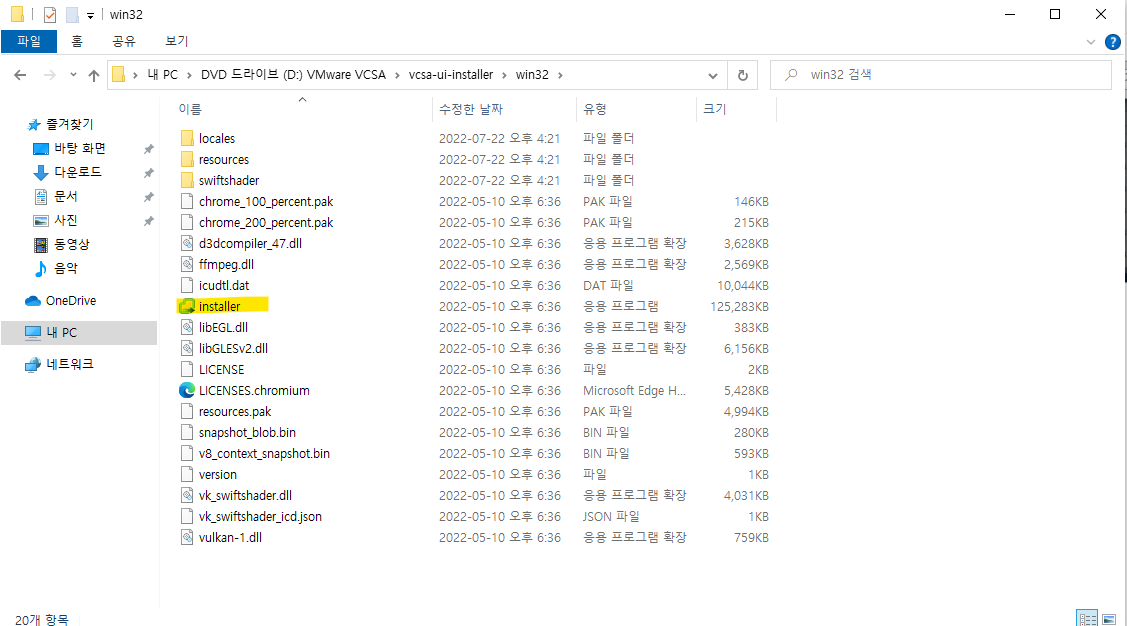Screen dimensions: 1127x626
Task: Sort by 이름 column header
Action: coord(190,109)
